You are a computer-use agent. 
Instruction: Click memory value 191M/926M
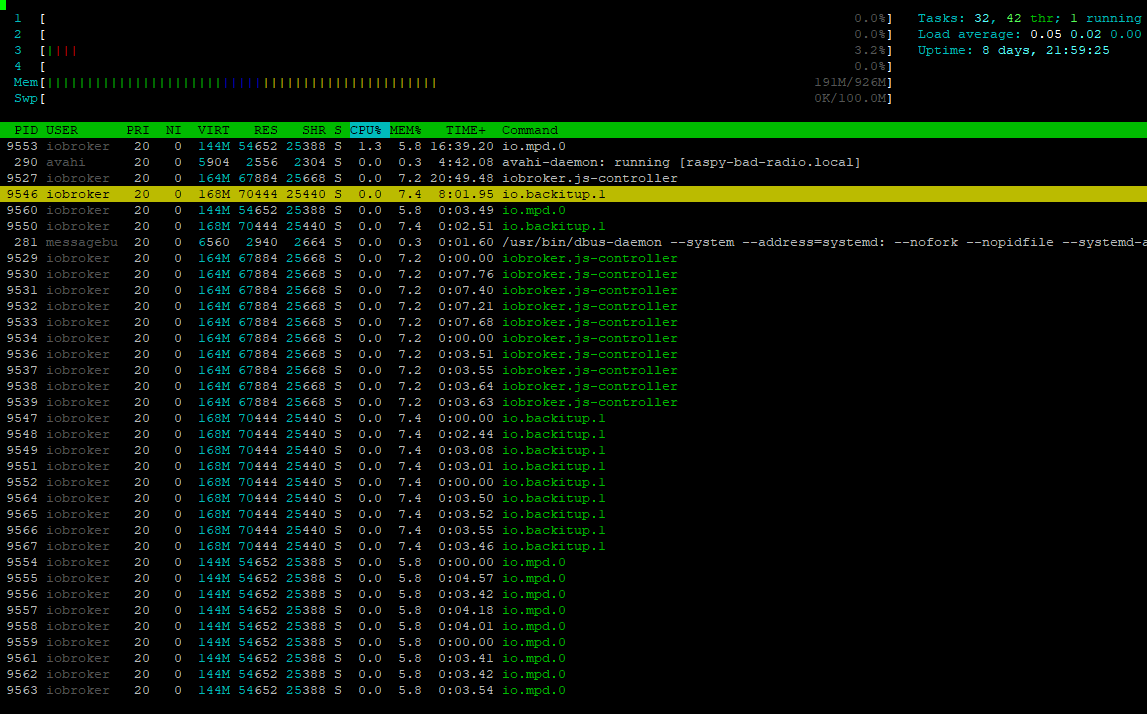(851, 83)
